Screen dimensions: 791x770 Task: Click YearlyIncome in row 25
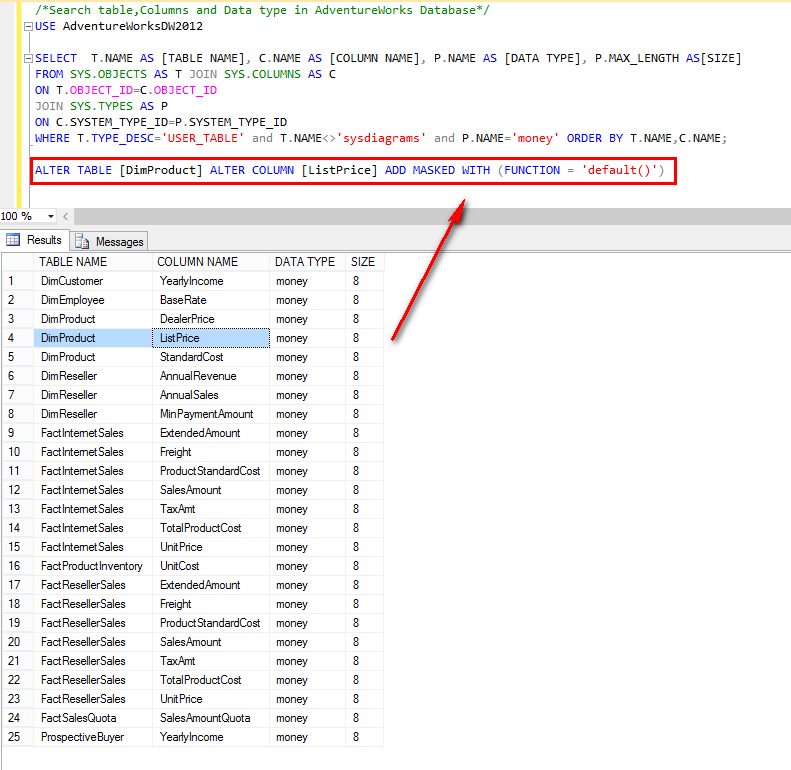pyautogui.click(x=211, y=737)
